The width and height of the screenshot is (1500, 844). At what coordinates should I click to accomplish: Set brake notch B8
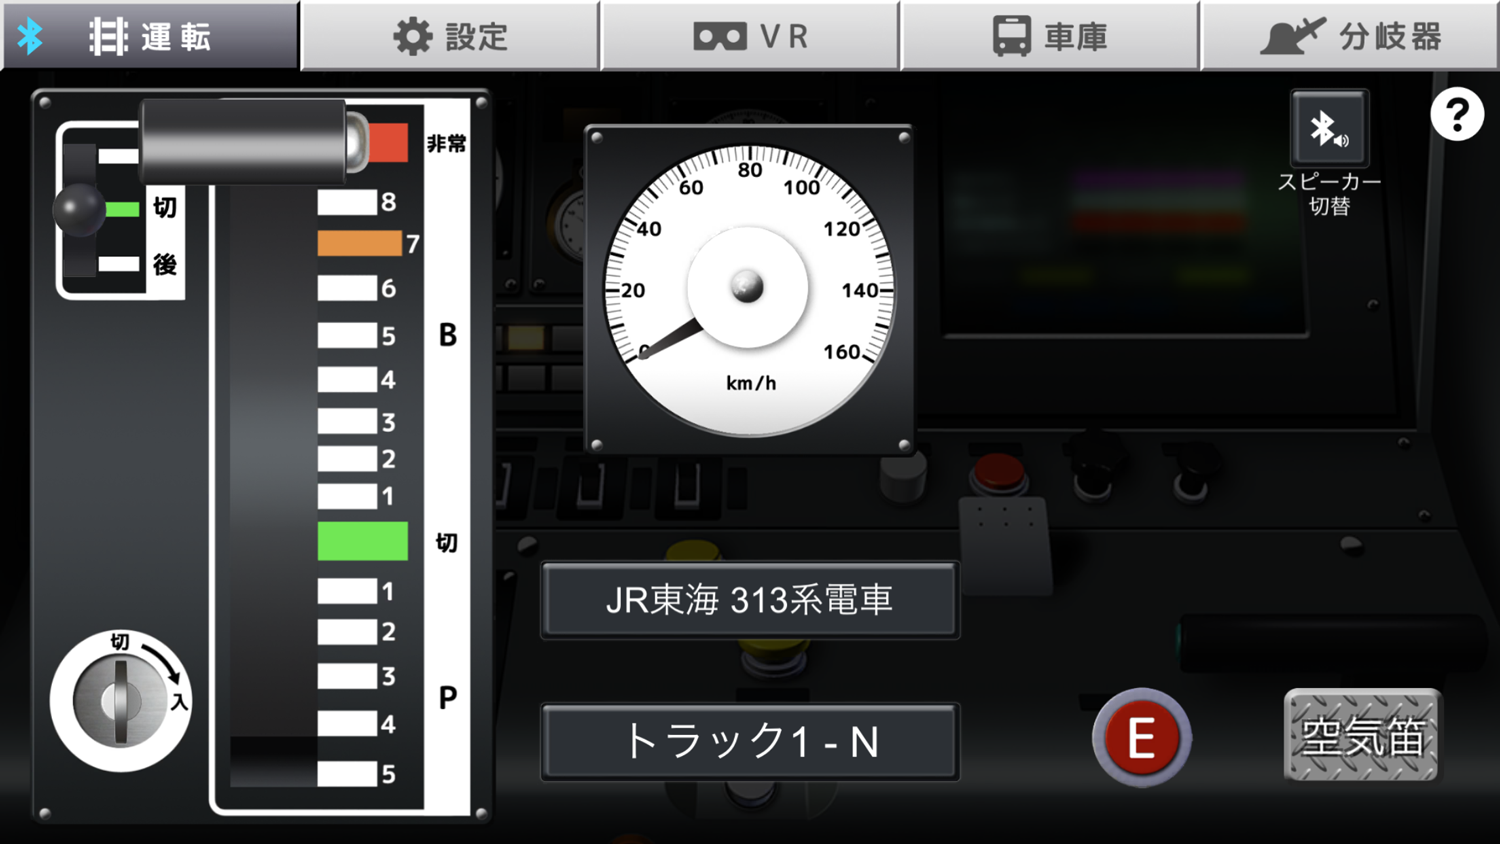[x=347, y=203]
